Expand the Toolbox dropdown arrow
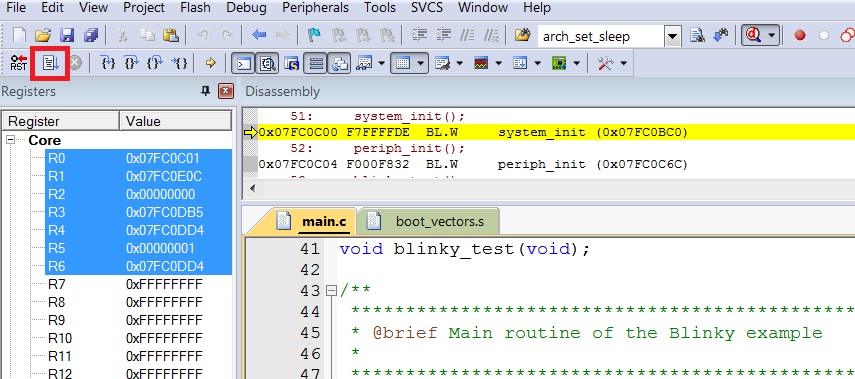This screenshot has width=855, height=379. 623,64
